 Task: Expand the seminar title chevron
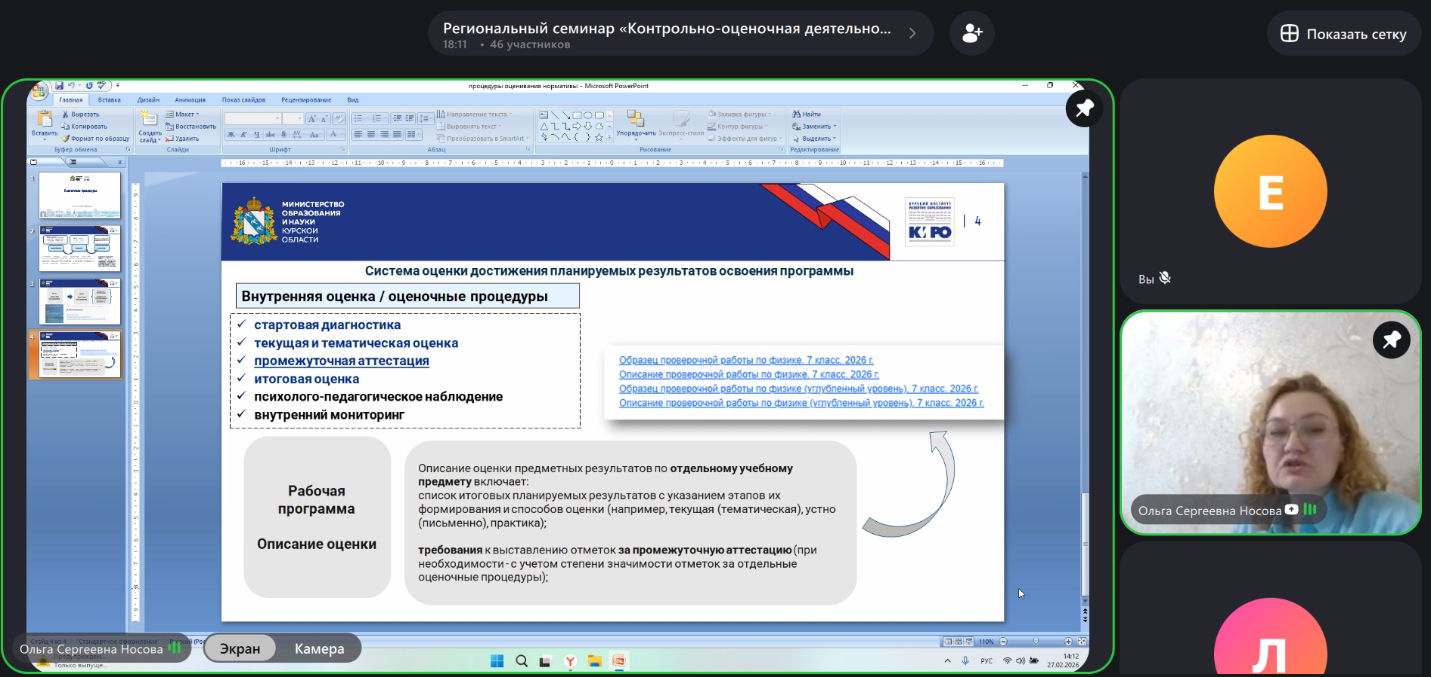(912, 33)
